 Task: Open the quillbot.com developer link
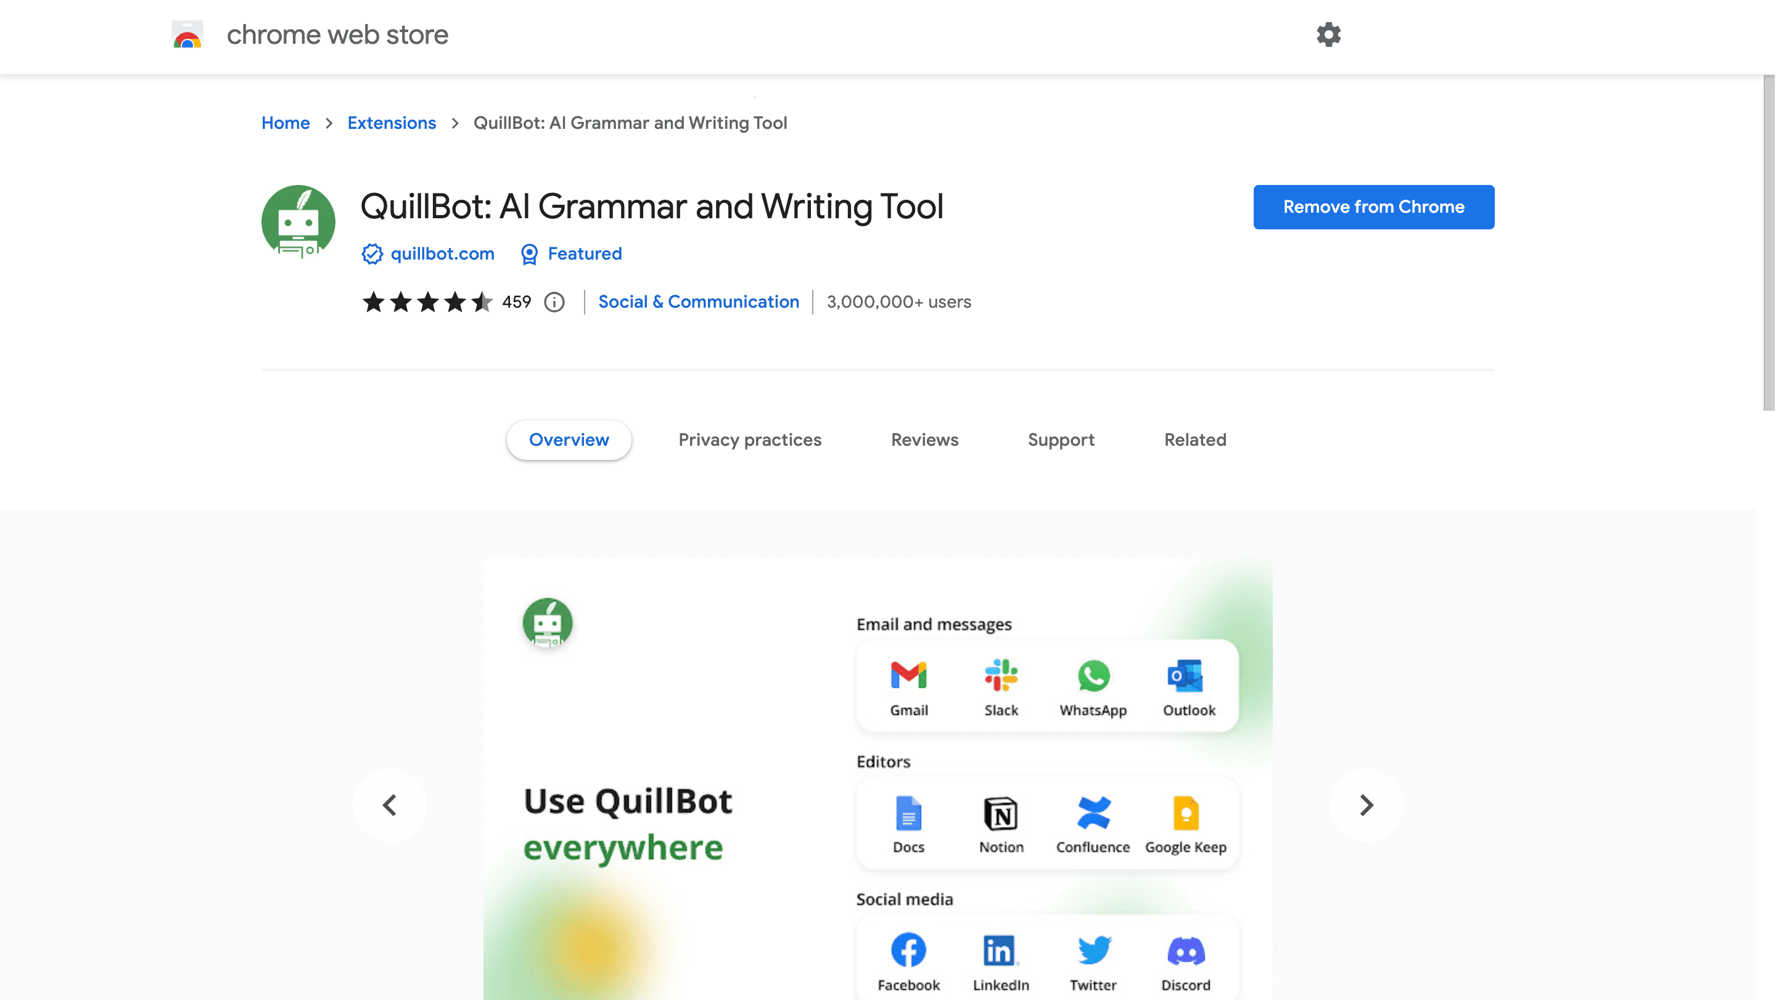click(x=442, y=254)
